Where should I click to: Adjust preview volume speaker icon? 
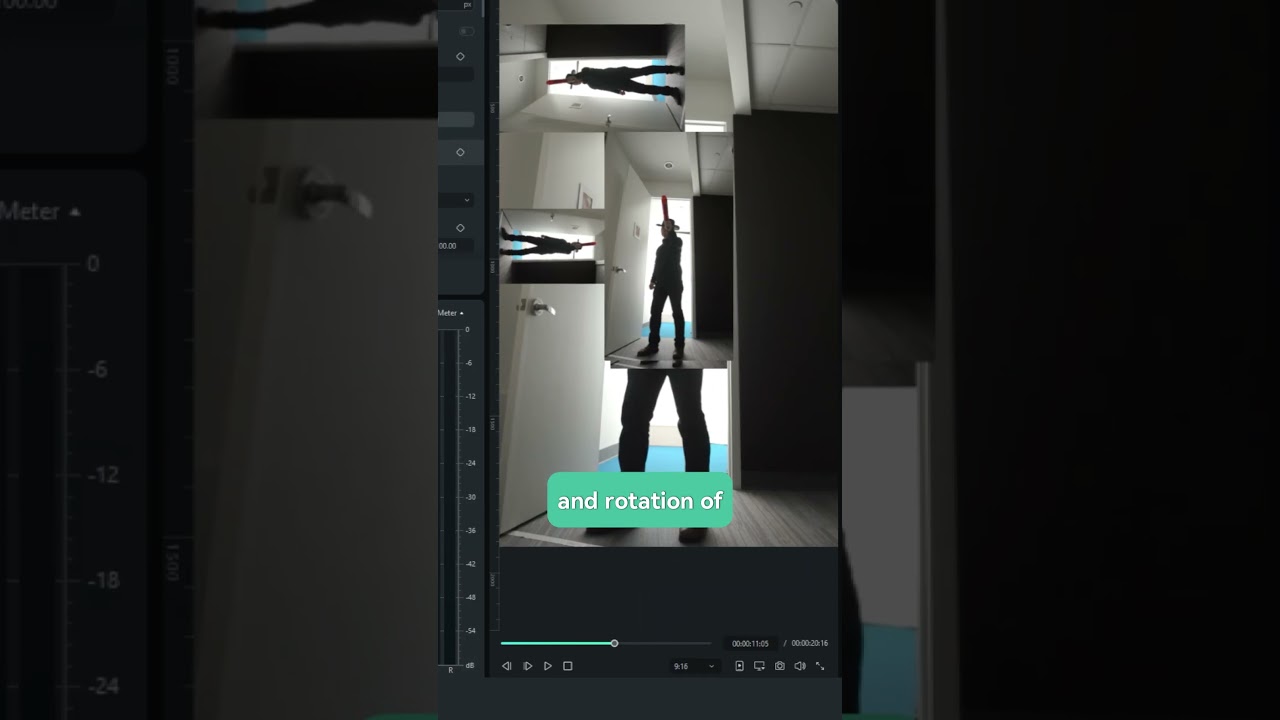800,666
